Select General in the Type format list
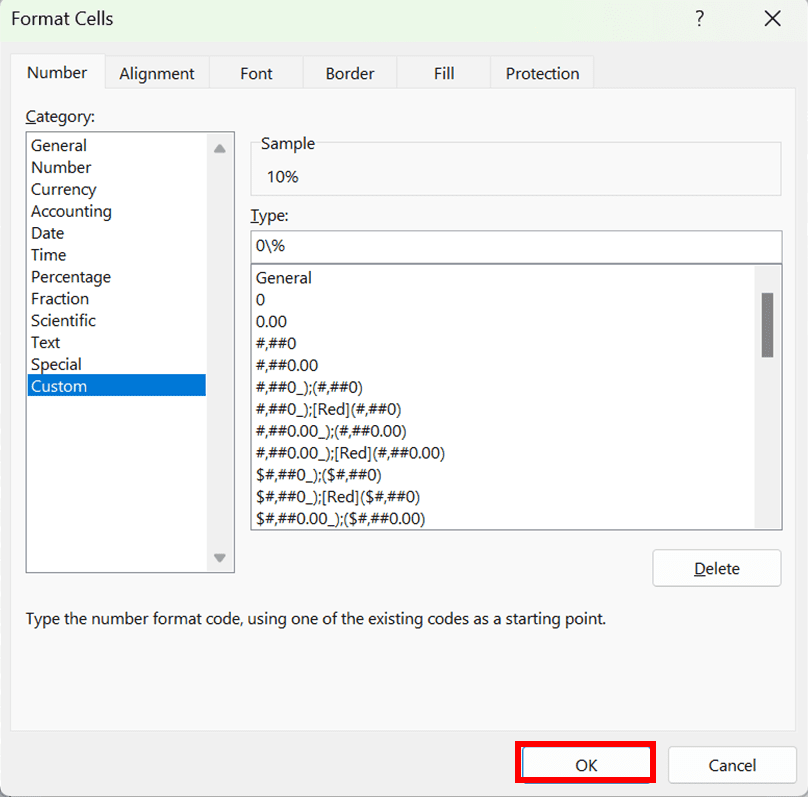808x797 pixels. [504, 278]
